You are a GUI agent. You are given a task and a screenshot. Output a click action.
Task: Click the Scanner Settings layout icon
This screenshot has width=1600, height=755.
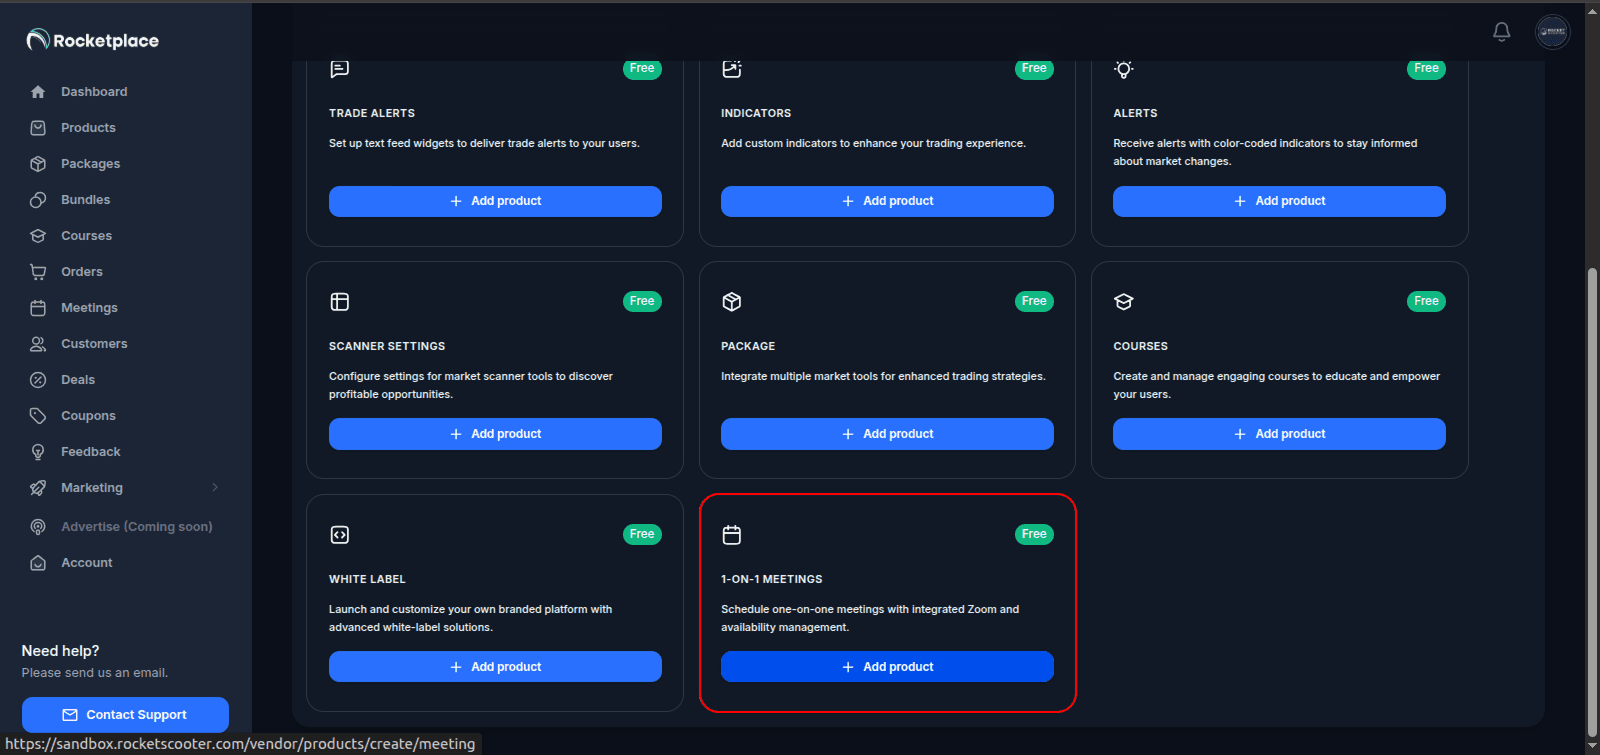340,302
